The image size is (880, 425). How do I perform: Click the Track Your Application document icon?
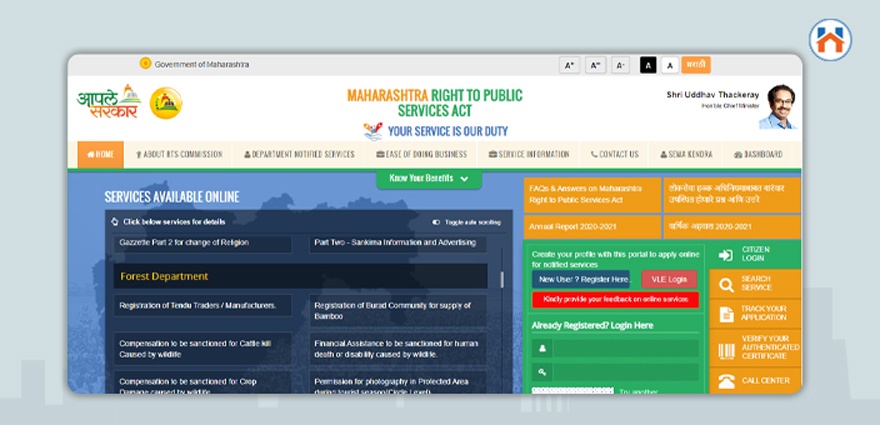tap(726, 314)
